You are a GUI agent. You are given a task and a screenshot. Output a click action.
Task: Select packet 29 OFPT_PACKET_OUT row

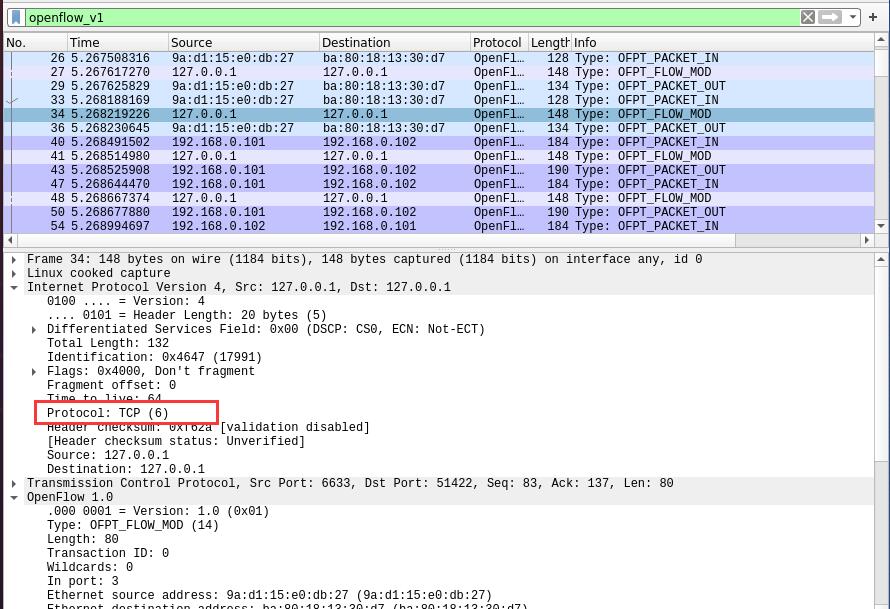click(x=438, y=86)
